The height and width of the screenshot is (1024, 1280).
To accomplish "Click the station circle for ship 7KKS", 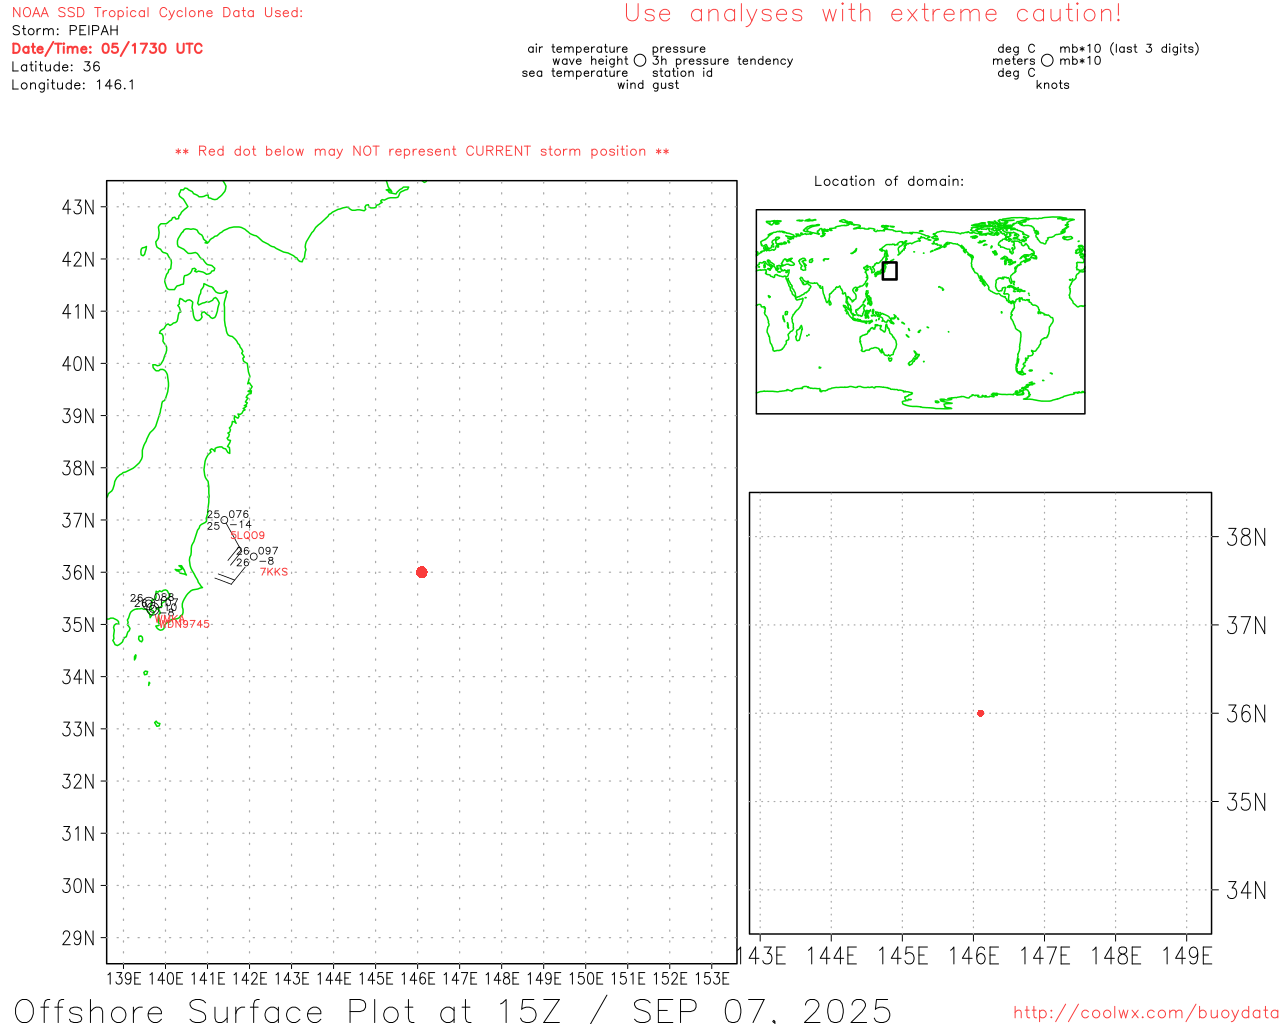I will [253, 556].
